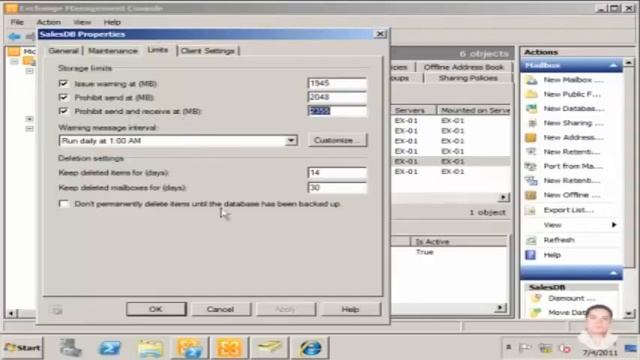
Task: Launch PowerShell from the taskbar
Action: tap(110, 348)
